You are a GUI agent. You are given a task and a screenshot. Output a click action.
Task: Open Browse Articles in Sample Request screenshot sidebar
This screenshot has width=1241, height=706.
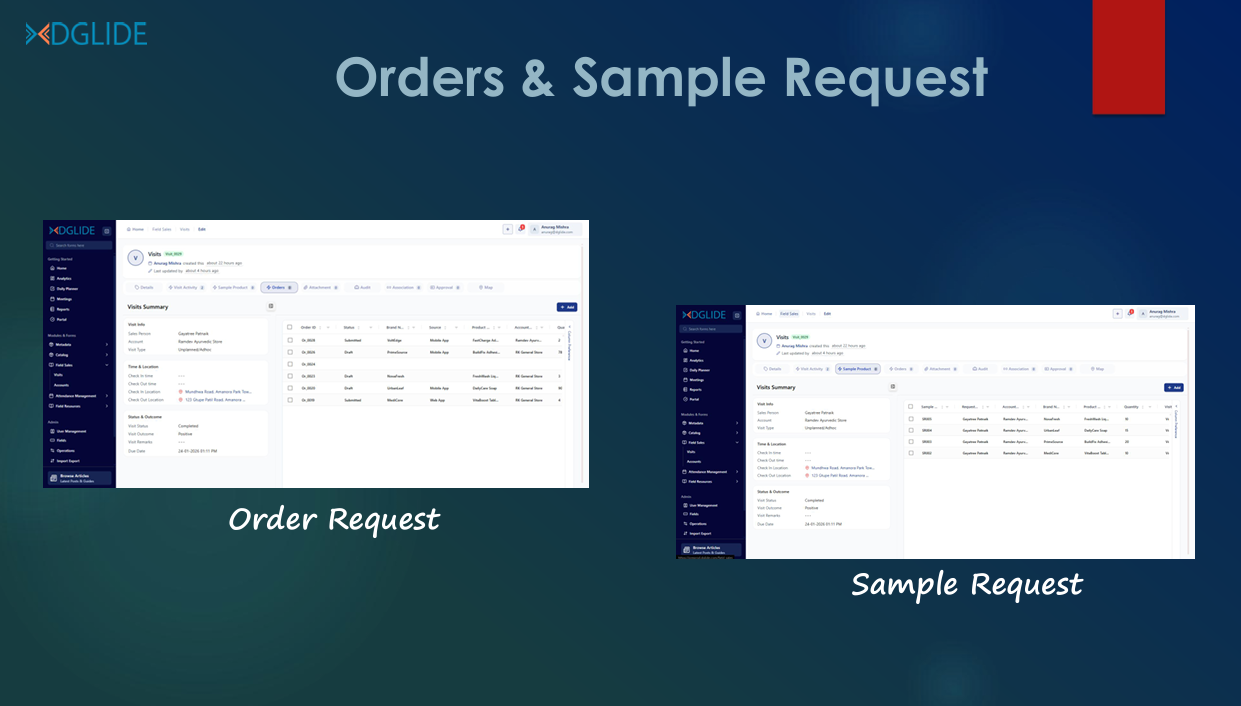point(711,549)
